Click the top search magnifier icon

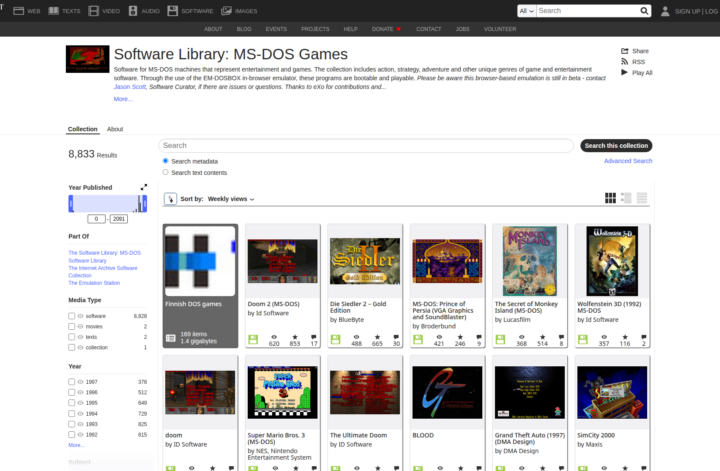coord(644,11)
